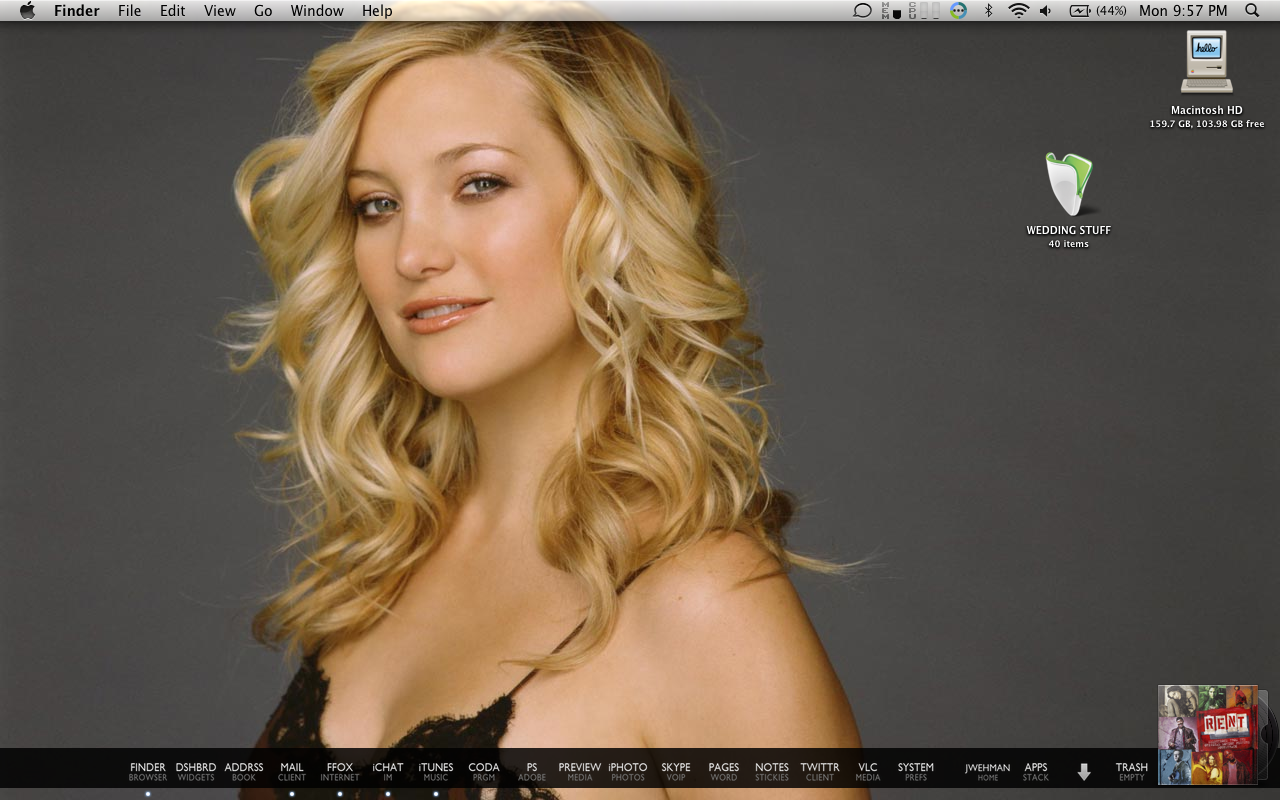Open PAGES word processor in dock

coord(724,772)
